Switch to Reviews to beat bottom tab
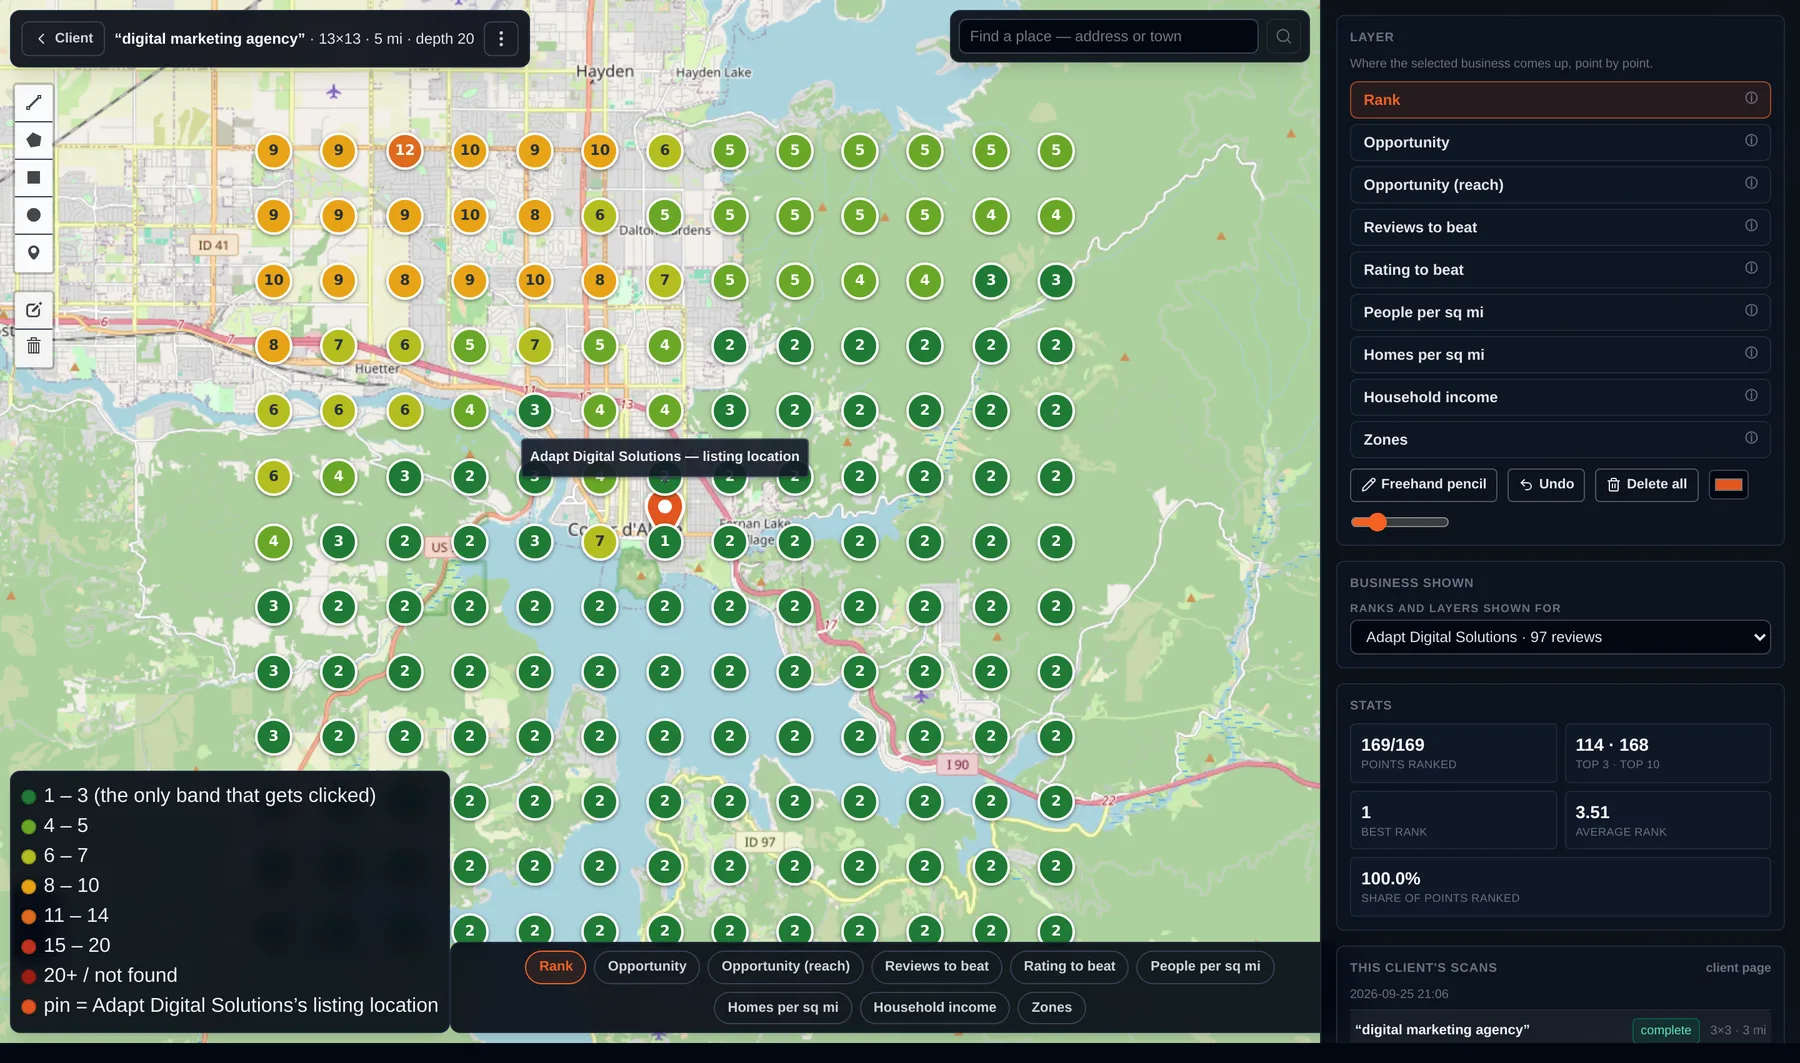1800x1063 pixels. [x=937, y=967]
